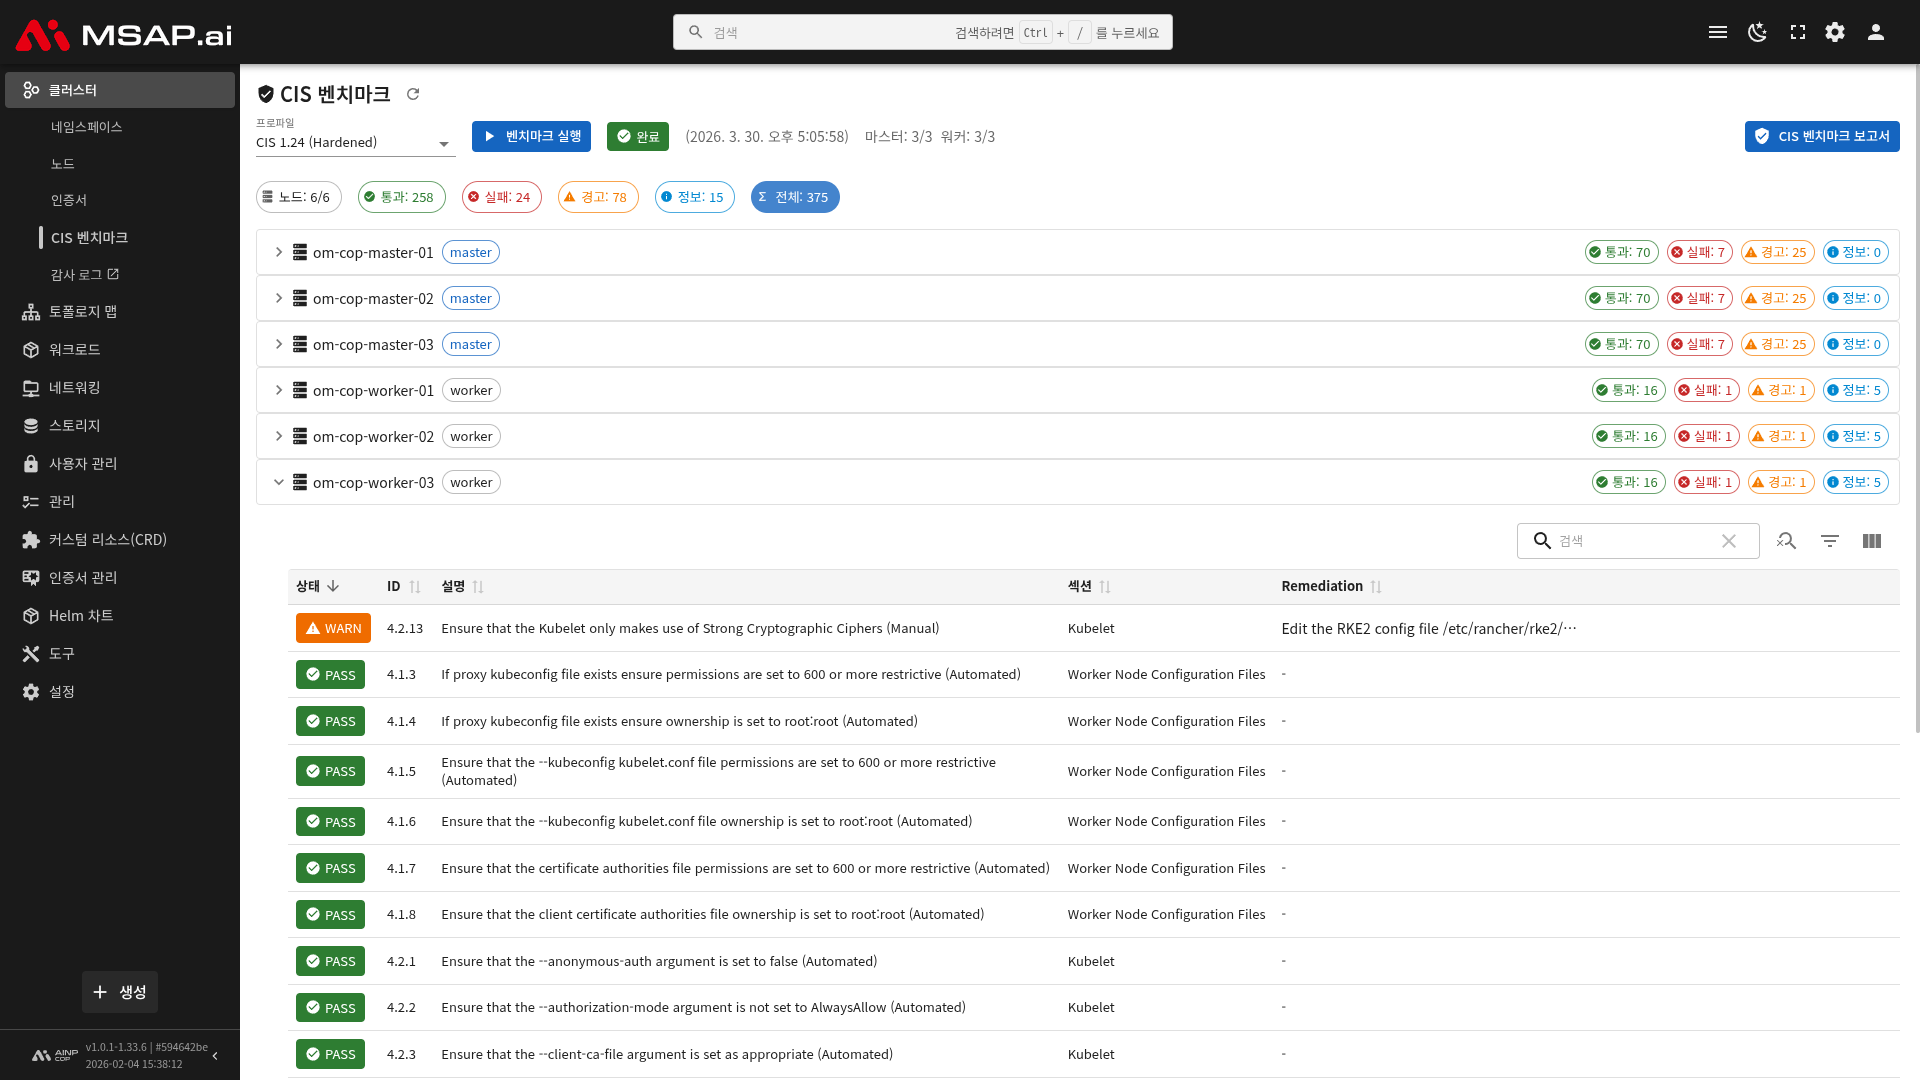The height and width of the screenshot is (1080, 1920).
Task: Open the user account icon
Action: pyautogui.click(x=1876, y=32)
